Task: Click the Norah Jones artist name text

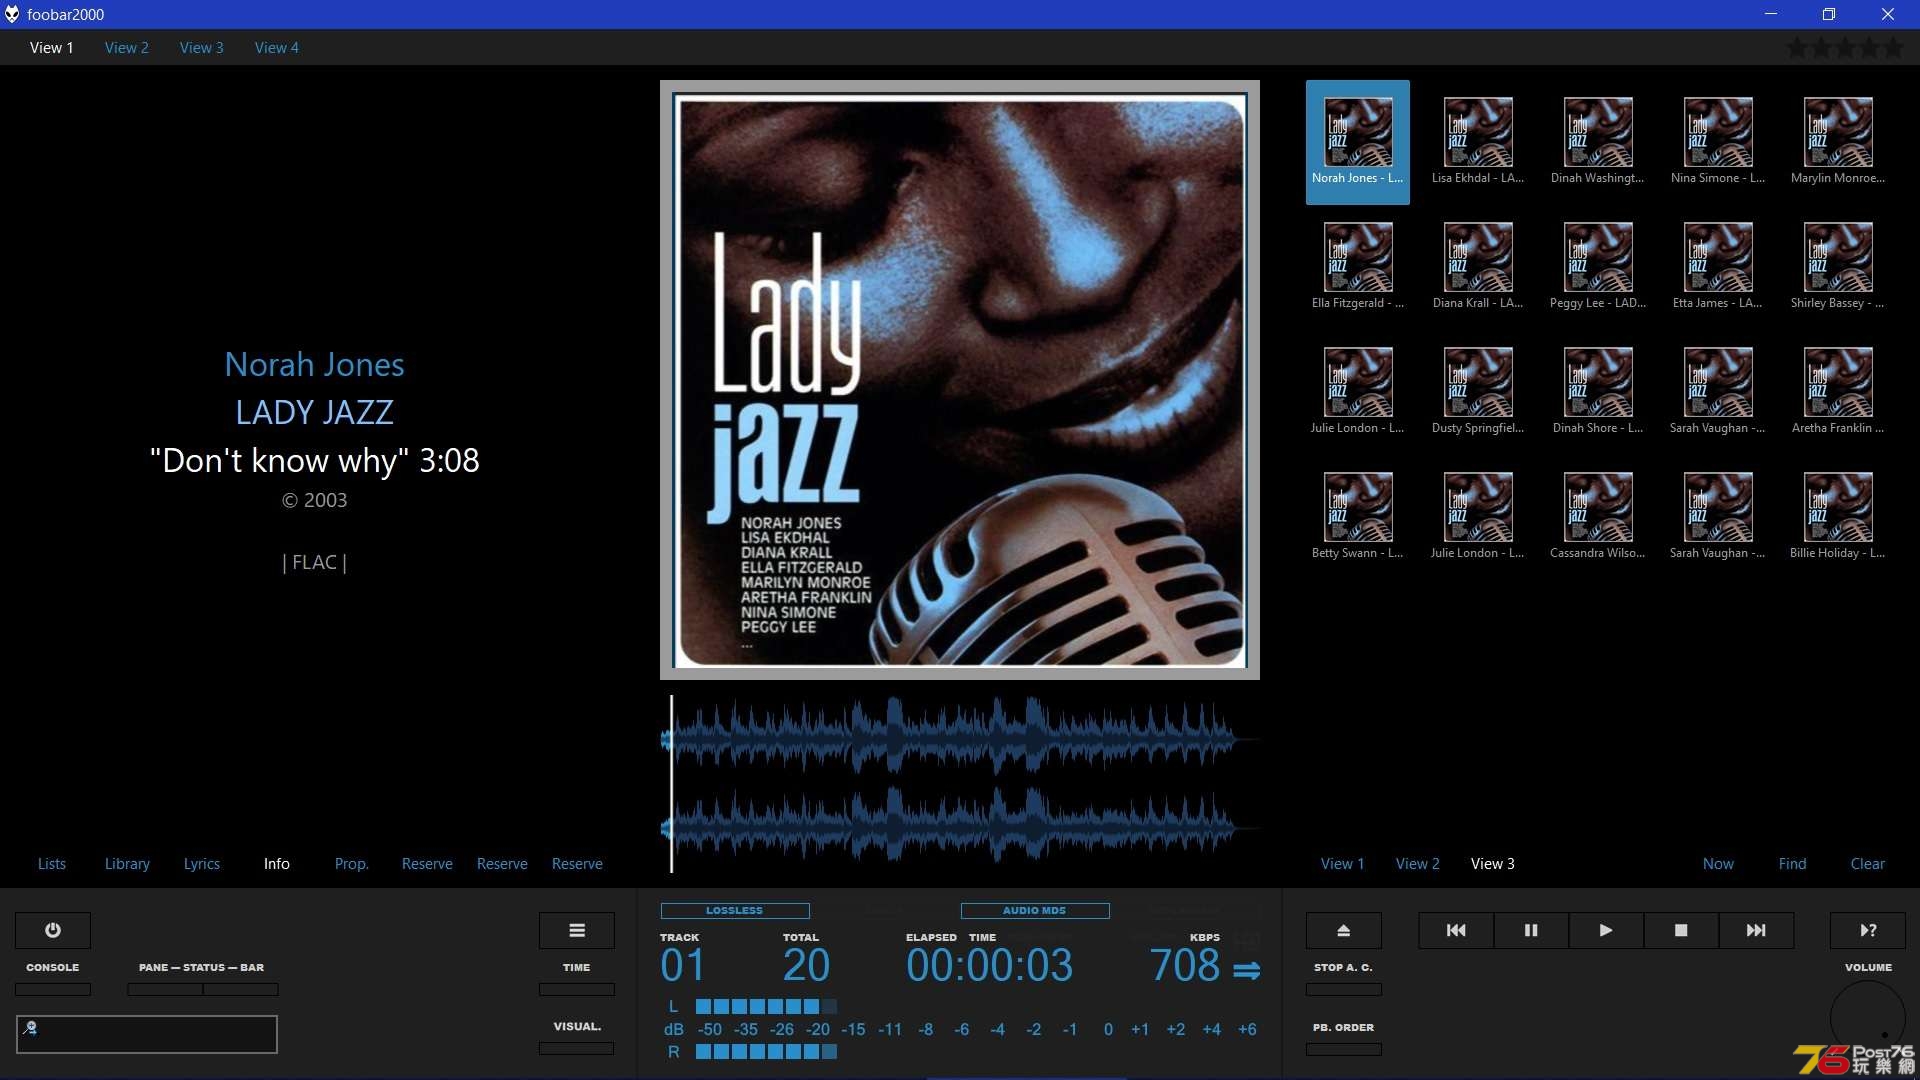Action: [x=314, y=365]
